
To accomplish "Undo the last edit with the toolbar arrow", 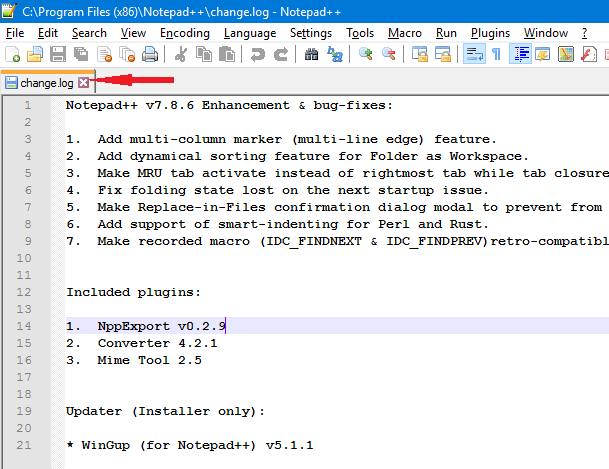I will 258,54.
